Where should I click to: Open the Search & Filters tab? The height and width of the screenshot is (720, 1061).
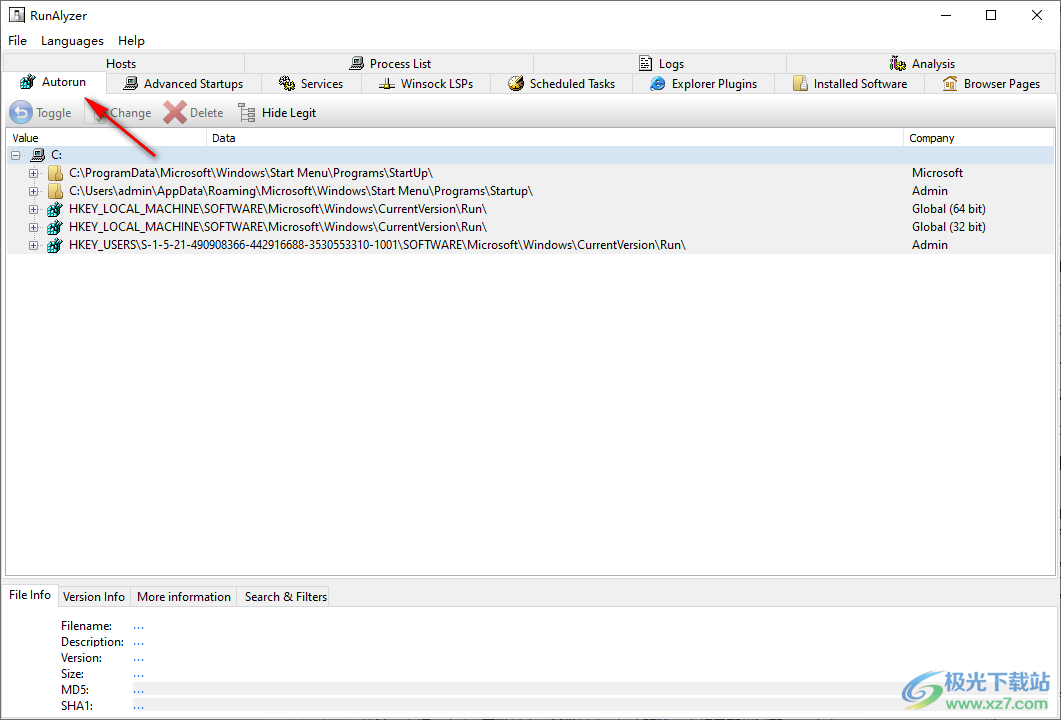pyautogui.click(x=286, y=597)
